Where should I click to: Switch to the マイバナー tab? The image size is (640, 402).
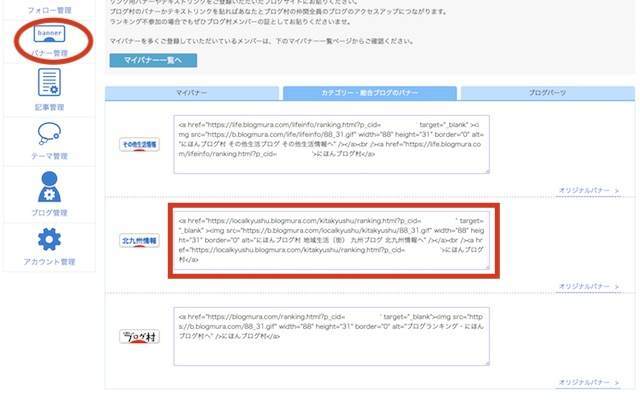pos(192,93)
